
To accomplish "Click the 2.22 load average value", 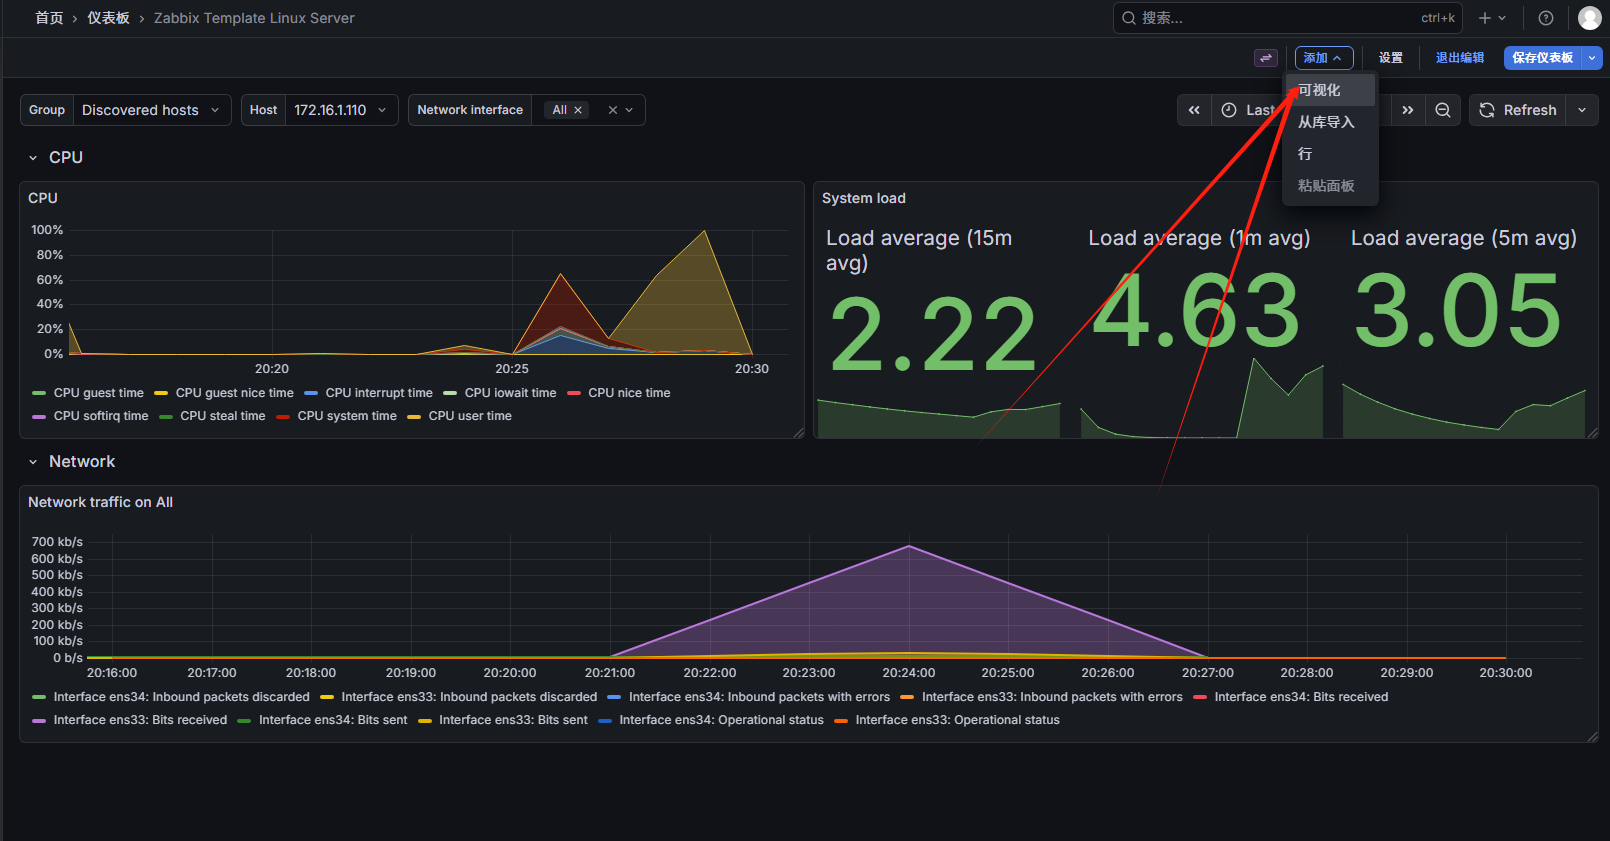I will tap(933, 335).
